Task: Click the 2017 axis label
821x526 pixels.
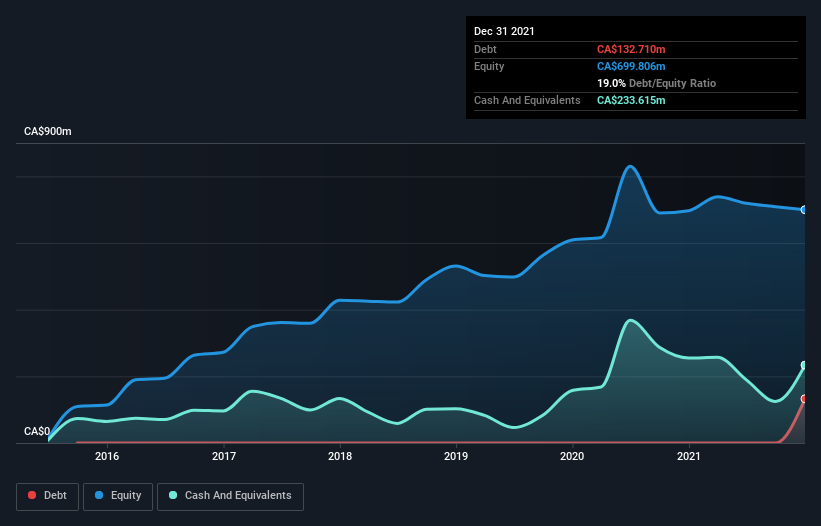Action: pos(224,456)
